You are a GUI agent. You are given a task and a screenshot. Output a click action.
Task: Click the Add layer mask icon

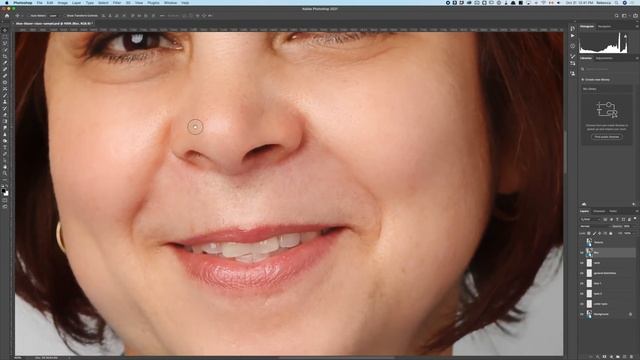604,356
